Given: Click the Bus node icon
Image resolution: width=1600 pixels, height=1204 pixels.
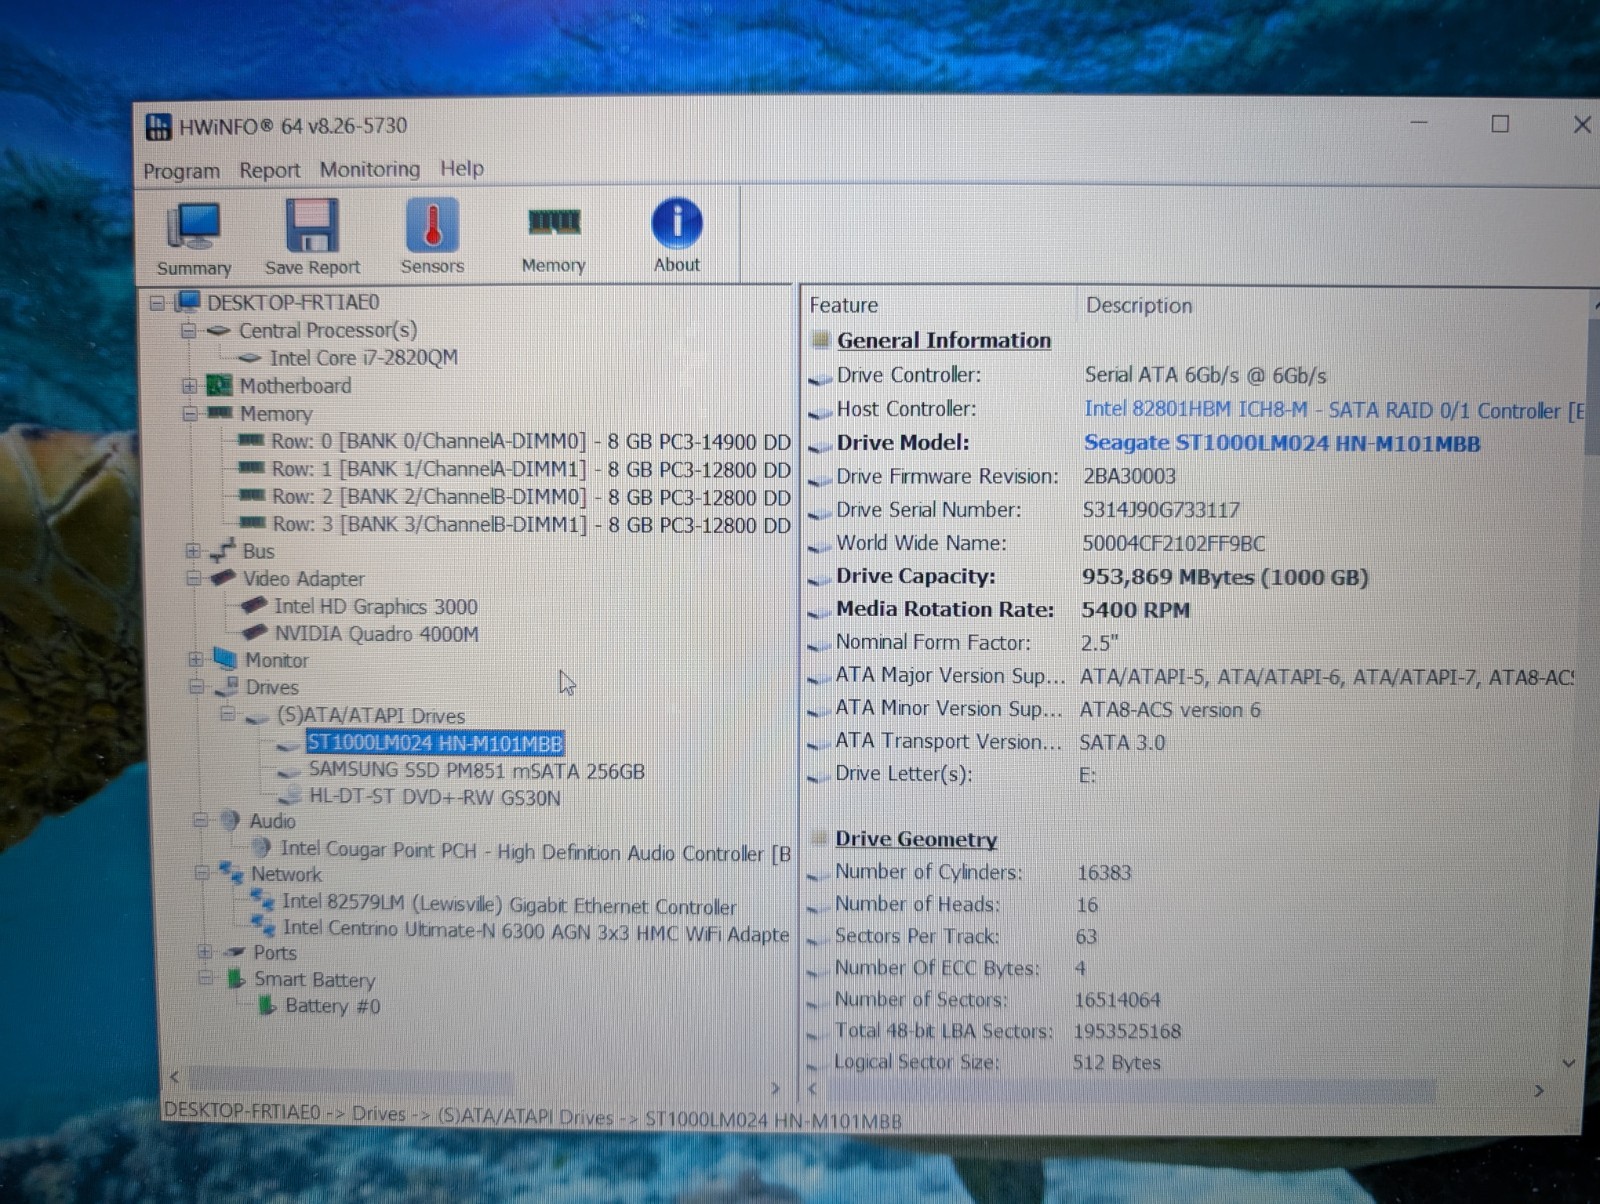Looking at the screenshot, I should click(223, 550).
